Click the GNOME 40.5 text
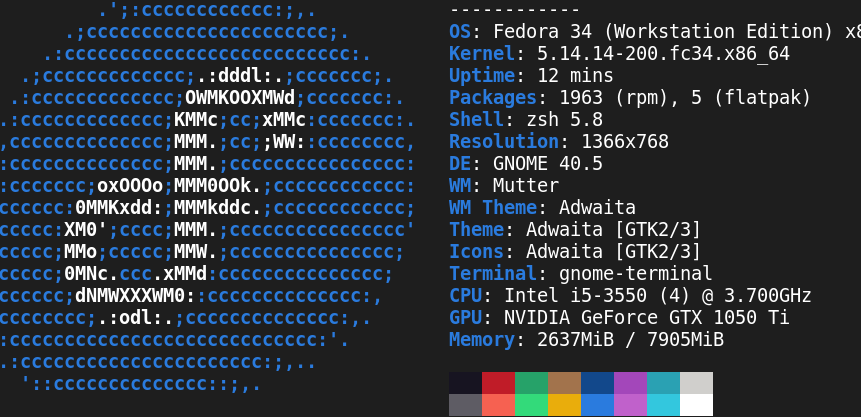This screenshot has height=417, width=861. coord(548,164)
